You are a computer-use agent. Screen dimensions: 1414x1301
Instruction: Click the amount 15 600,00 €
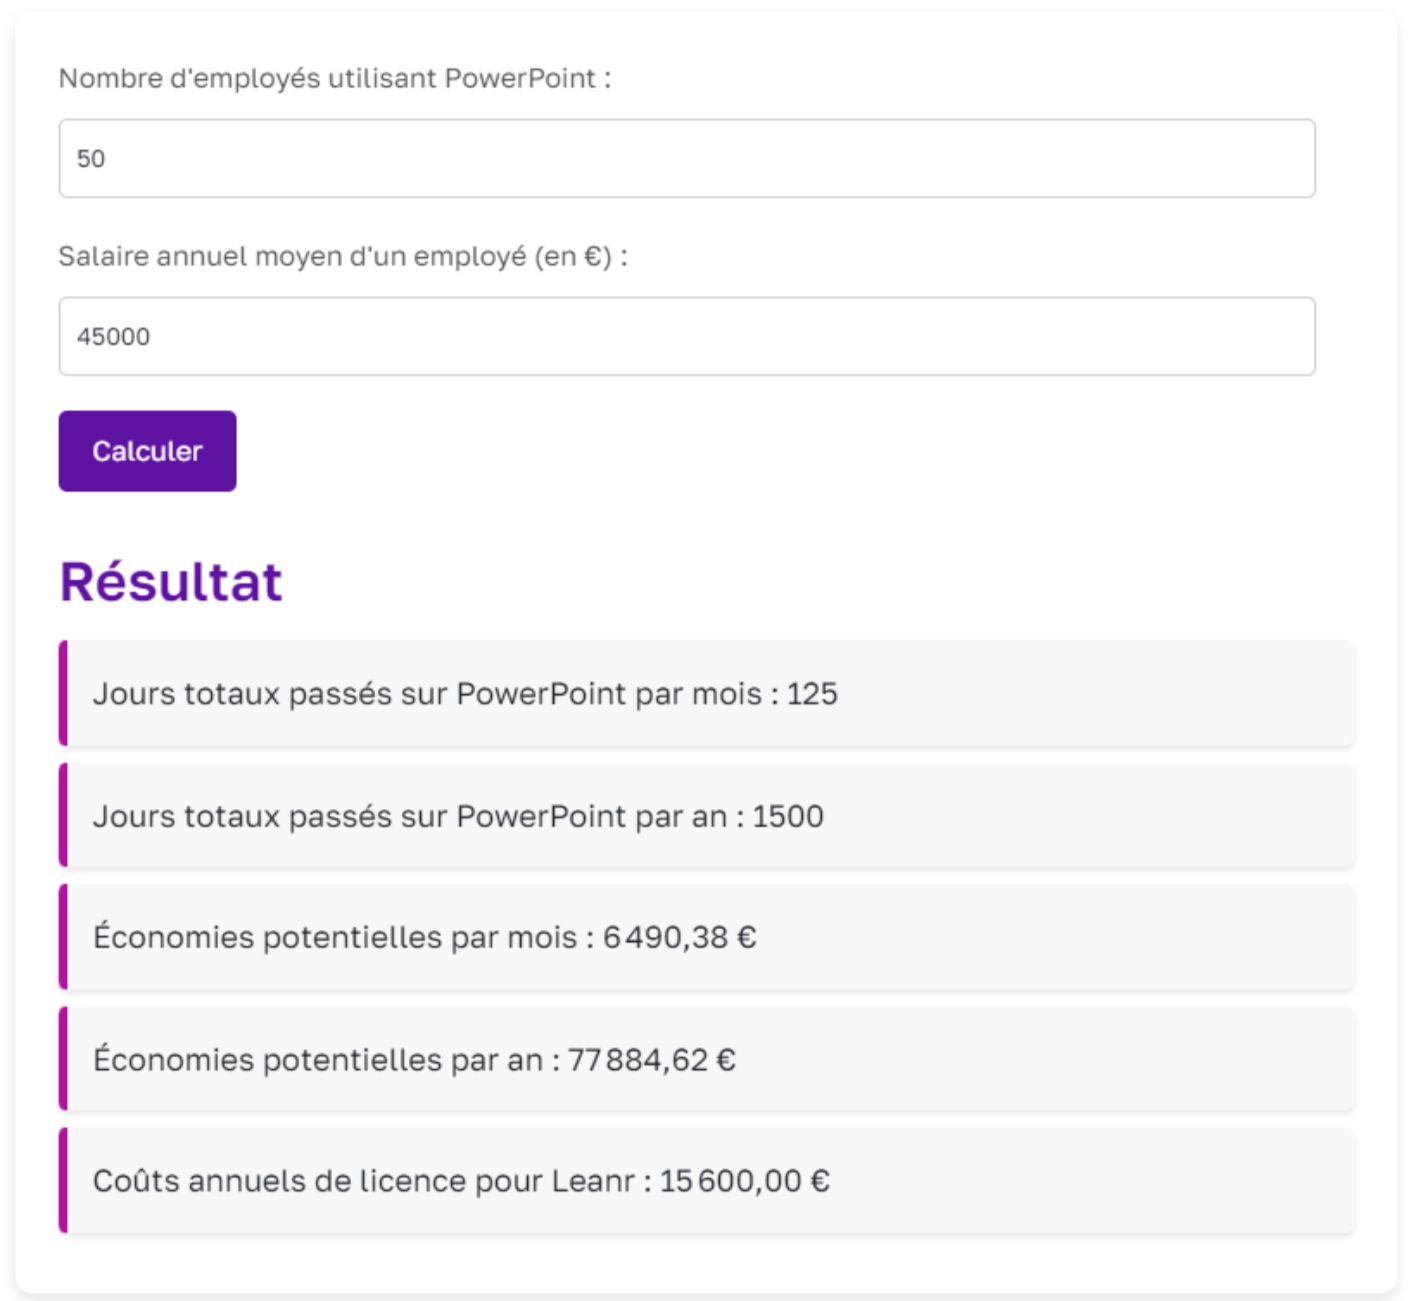(746, 1180)
